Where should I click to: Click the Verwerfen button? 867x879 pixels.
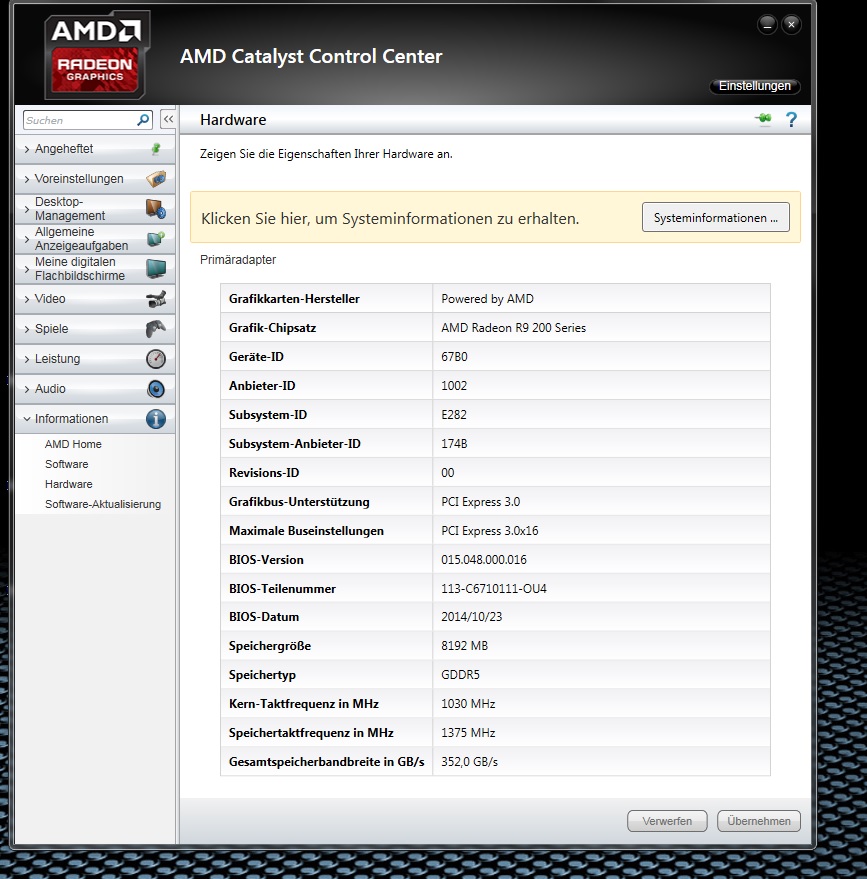click(x=667, y=821)
